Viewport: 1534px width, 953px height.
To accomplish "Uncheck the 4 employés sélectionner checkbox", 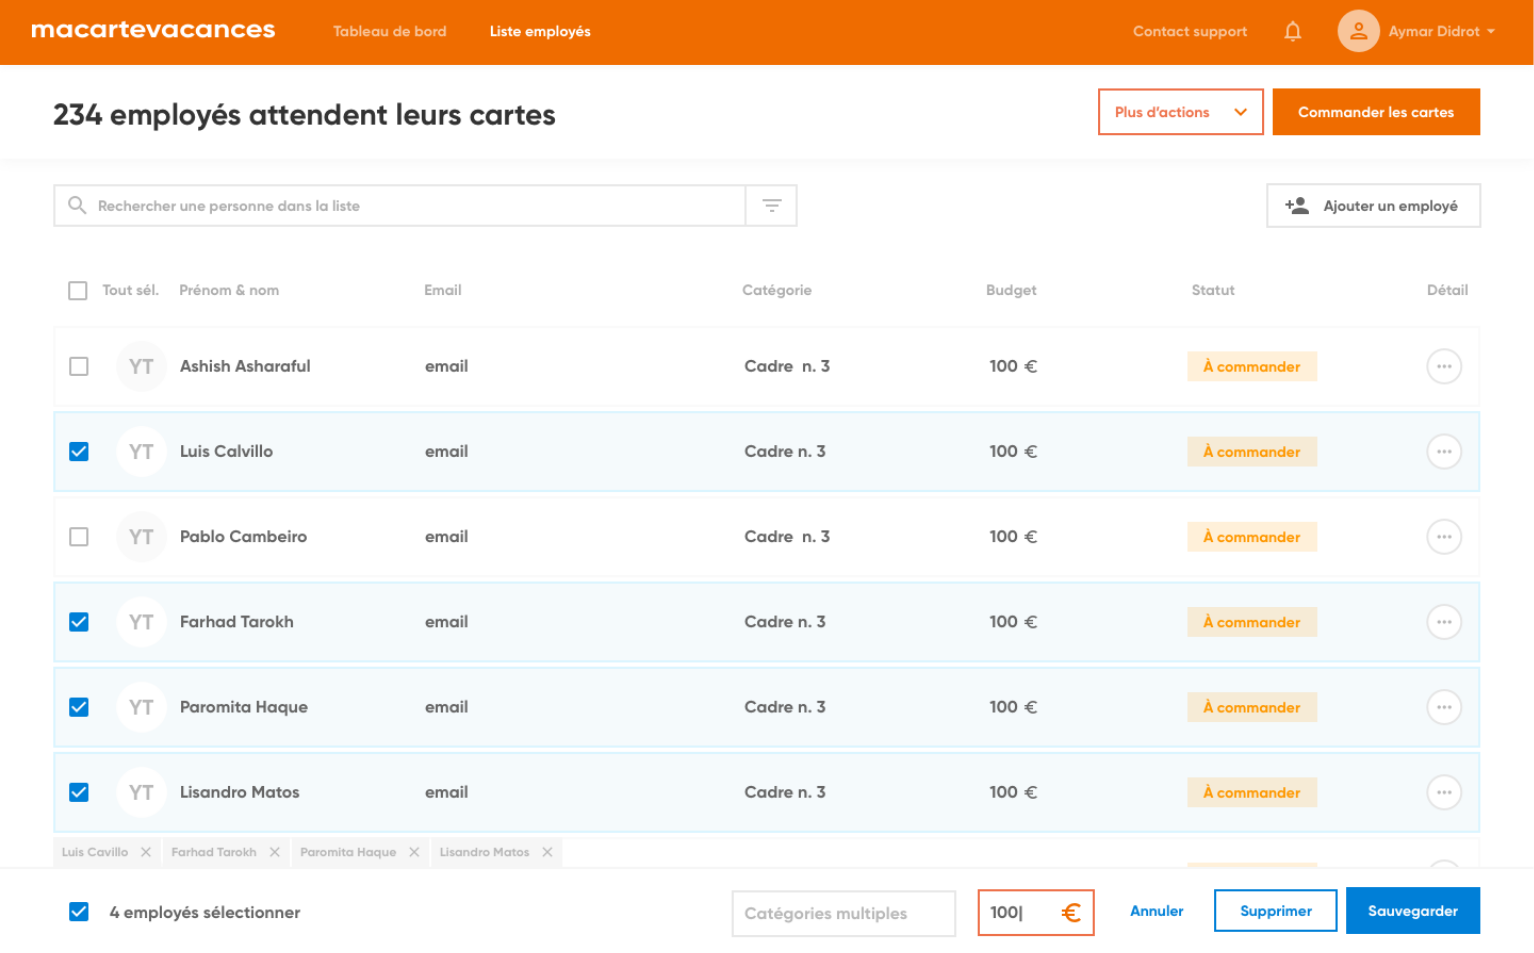I will pyautogui.click(x=79, y=912).
